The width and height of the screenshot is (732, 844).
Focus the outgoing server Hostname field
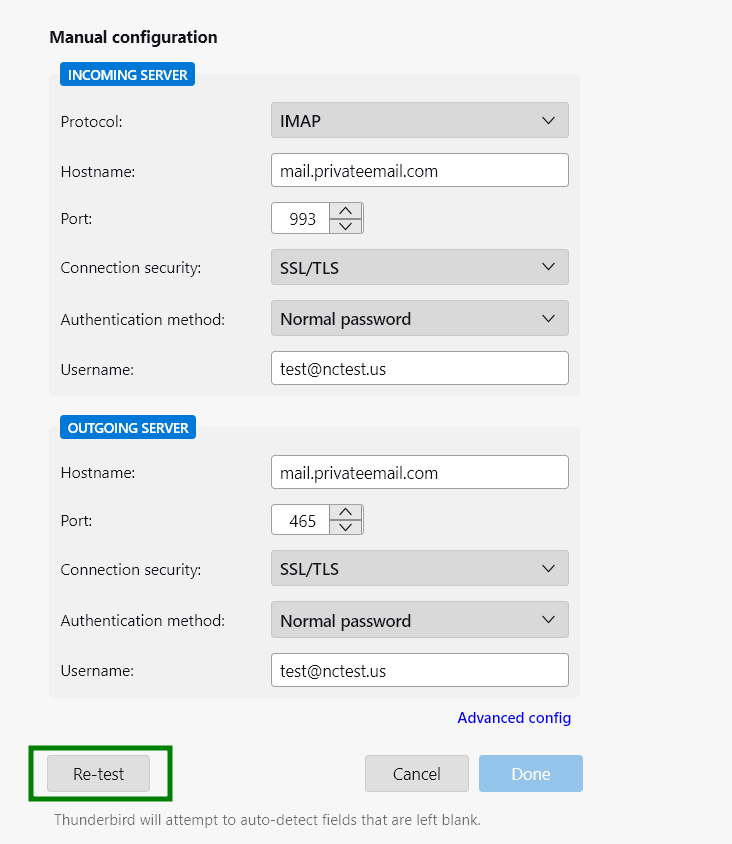point(420,472)
